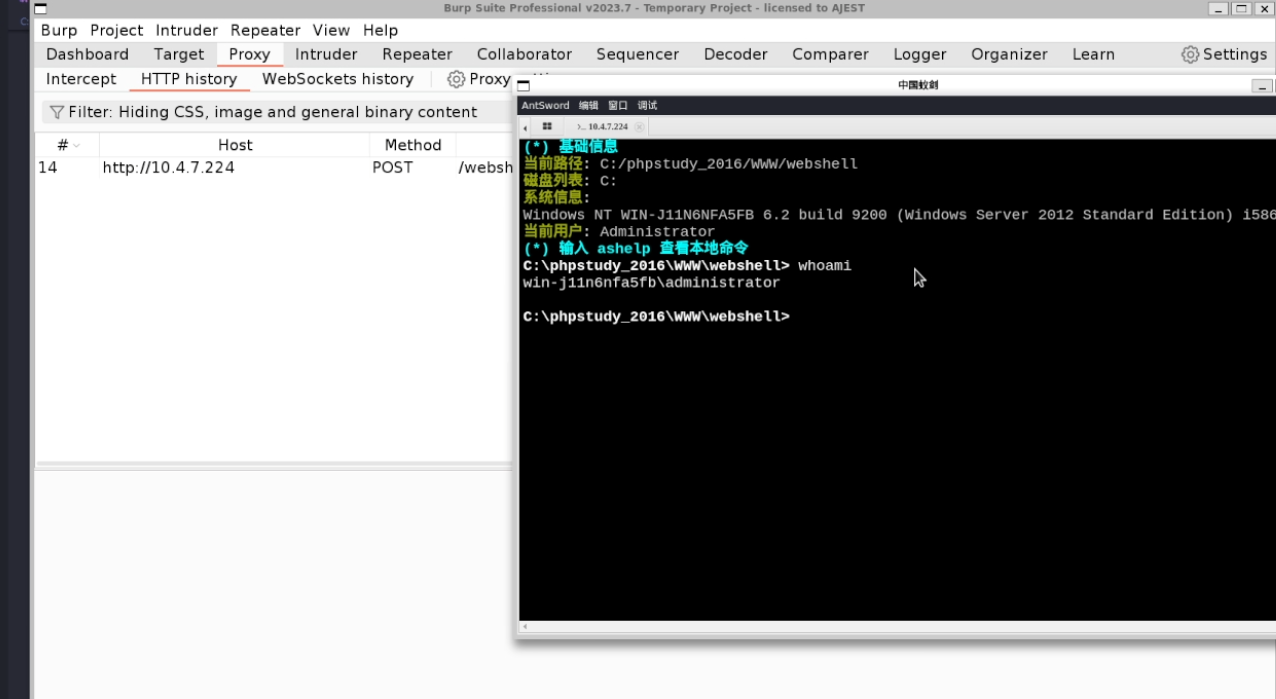Sort history by # column header
Image resolution: width=1276 pixels, height=699 pixels.
67,145
